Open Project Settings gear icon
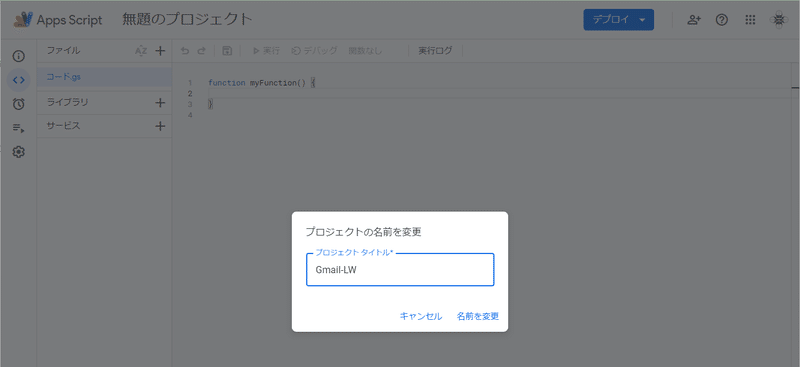 click(x=18, y=152)
